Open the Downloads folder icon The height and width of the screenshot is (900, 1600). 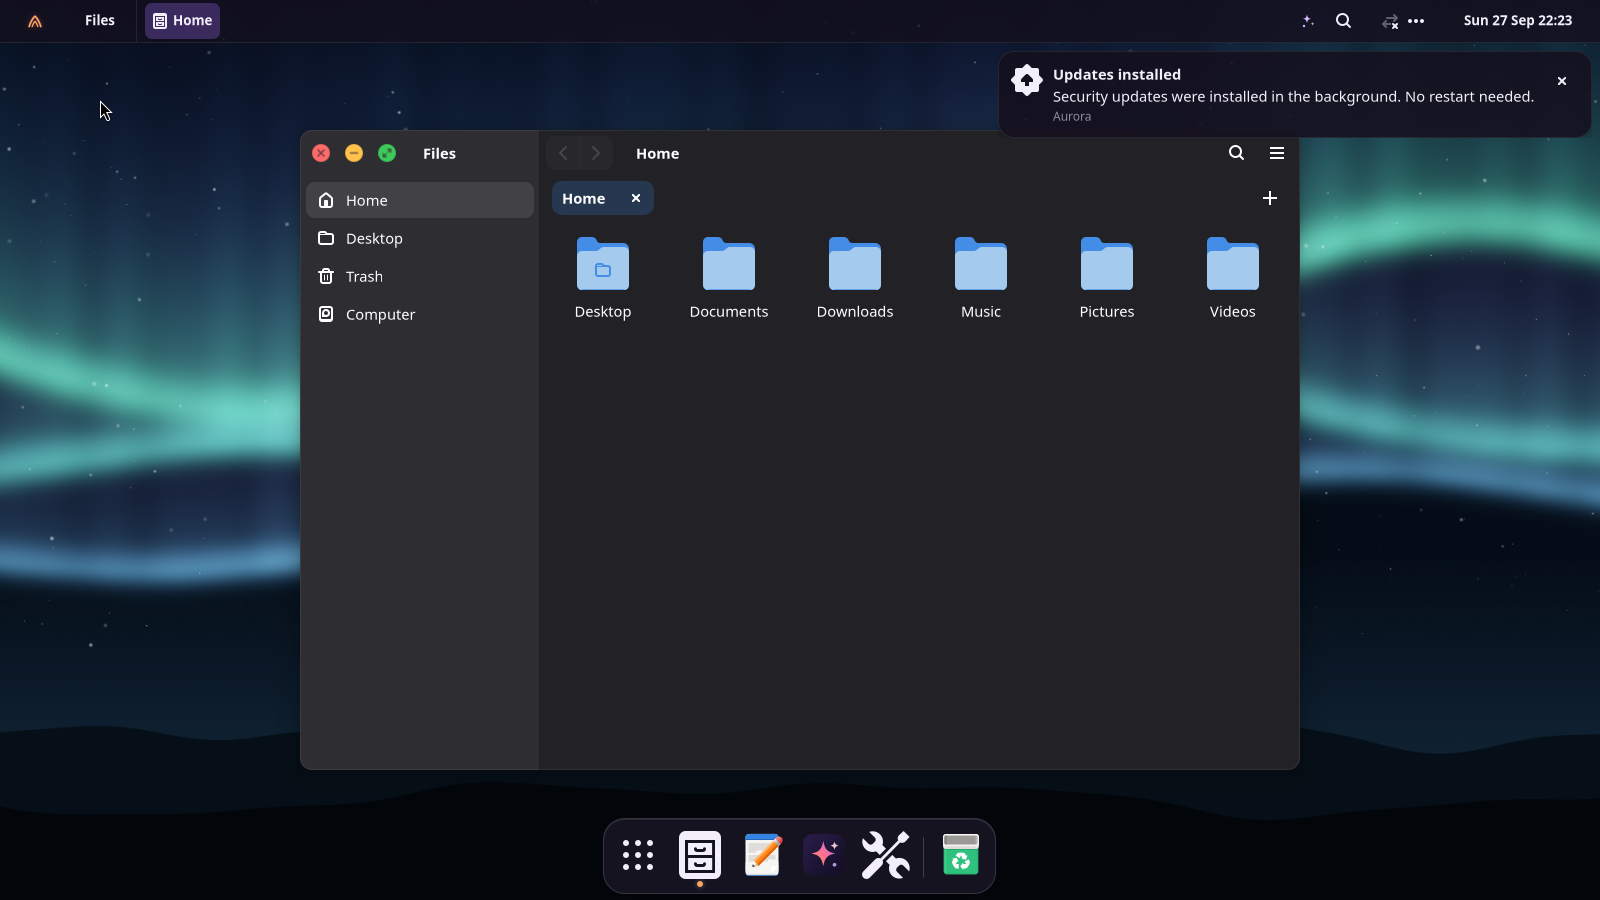coord(855,264)
